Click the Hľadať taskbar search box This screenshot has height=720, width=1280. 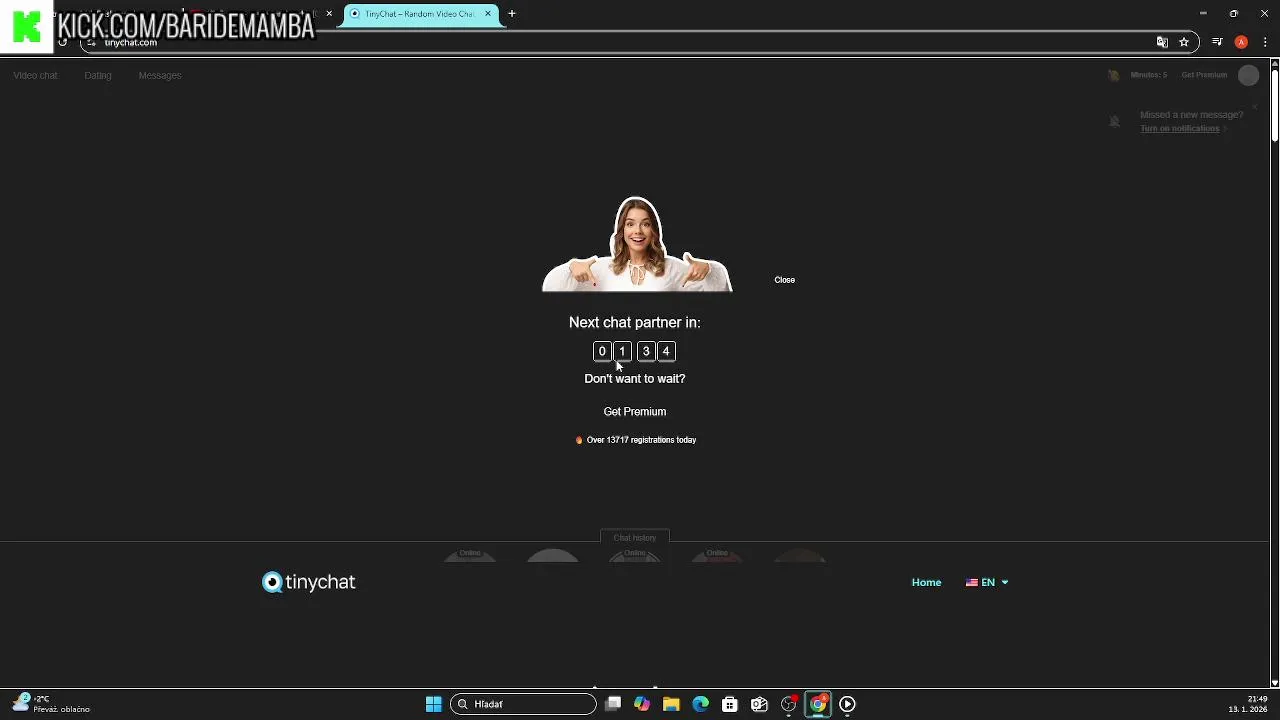point(523,704)
